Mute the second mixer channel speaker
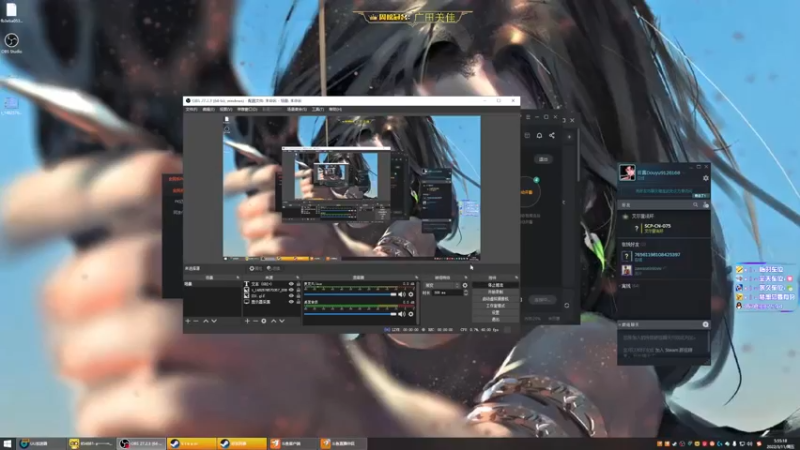Viewport: 800px width, 450px height. click(x=402, y=314)
